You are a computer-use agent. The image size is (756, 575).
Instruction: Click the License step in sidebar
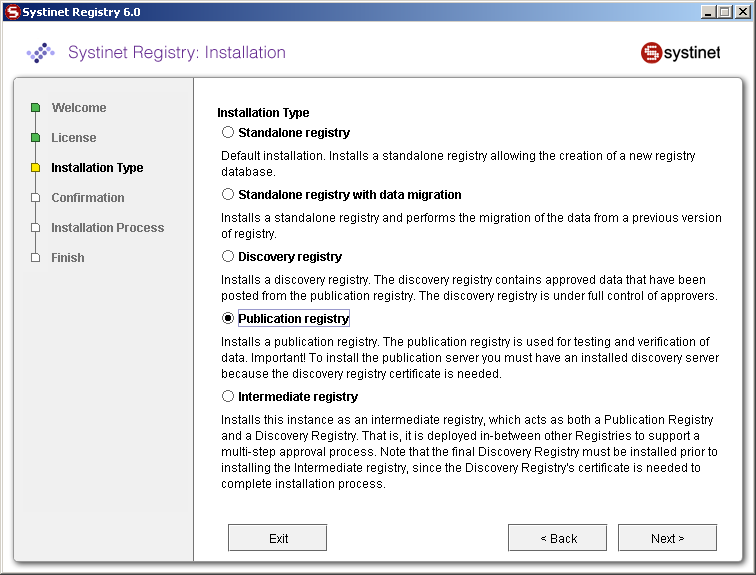click(x=74, y=138)
